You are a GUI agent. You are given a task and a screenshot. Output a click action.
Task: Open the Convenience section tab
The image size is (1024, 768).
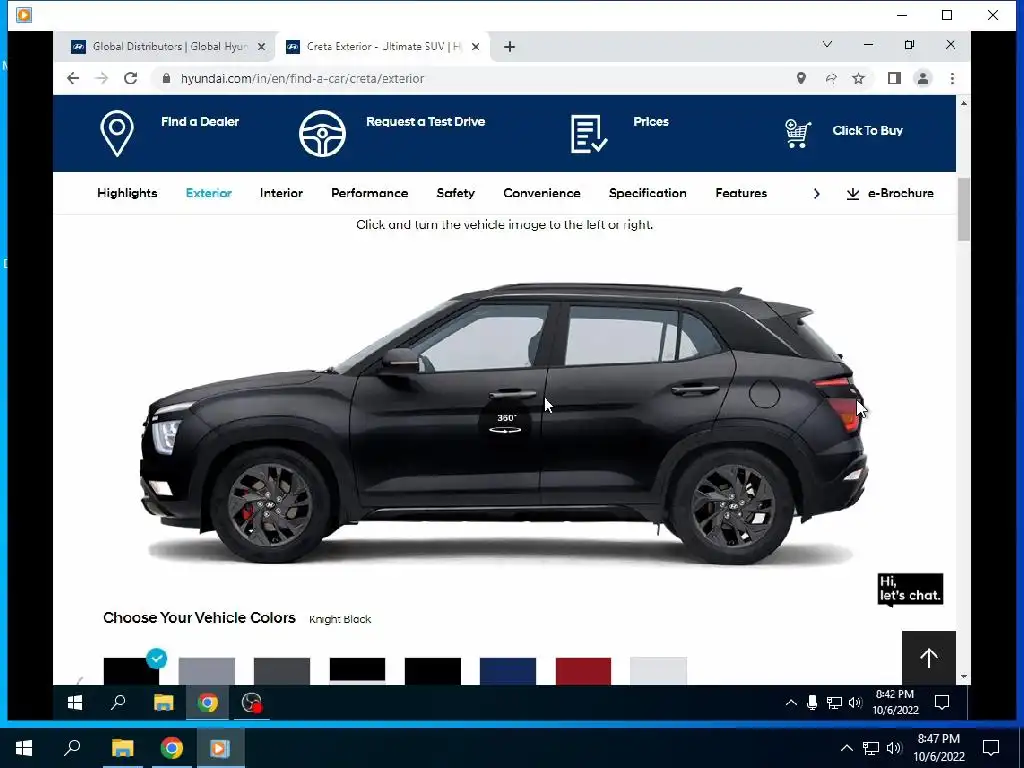pos(542,193)
